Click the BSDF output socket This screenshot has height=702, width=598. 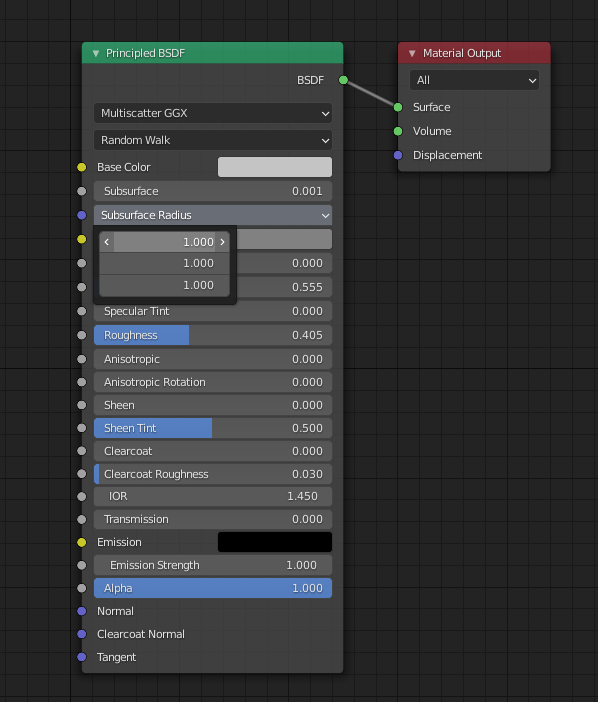point(343,80)
